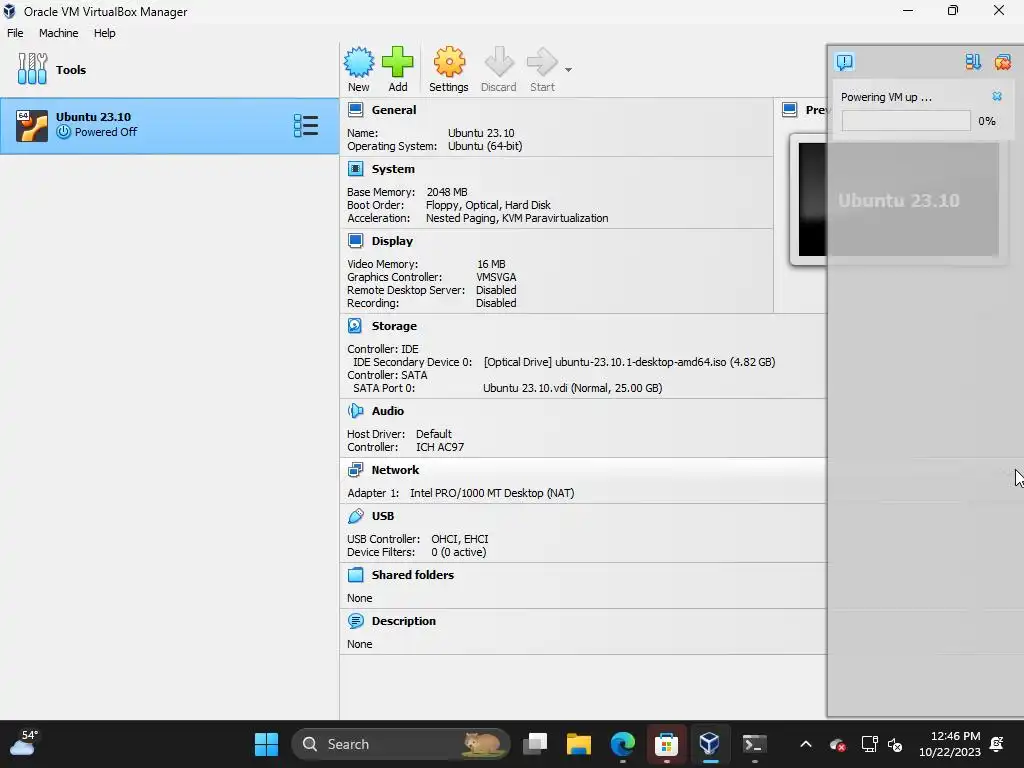
Task: Click the System section header
Action: pyautogui.click(x=392, y=169)
